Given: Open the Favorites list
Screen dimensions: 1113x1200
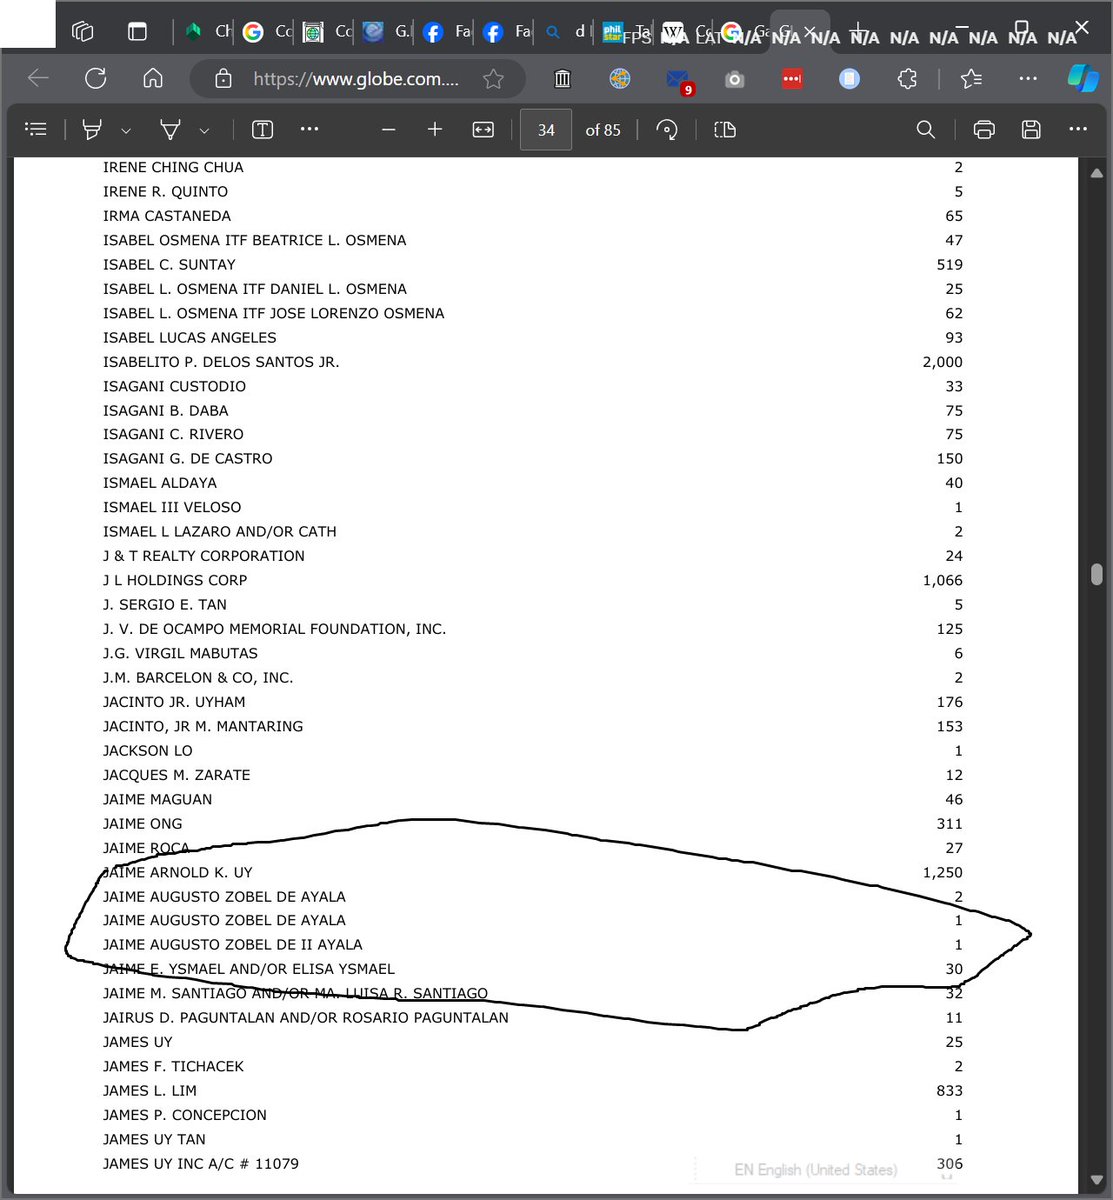Looking at the screenshot, I should 970,78.
